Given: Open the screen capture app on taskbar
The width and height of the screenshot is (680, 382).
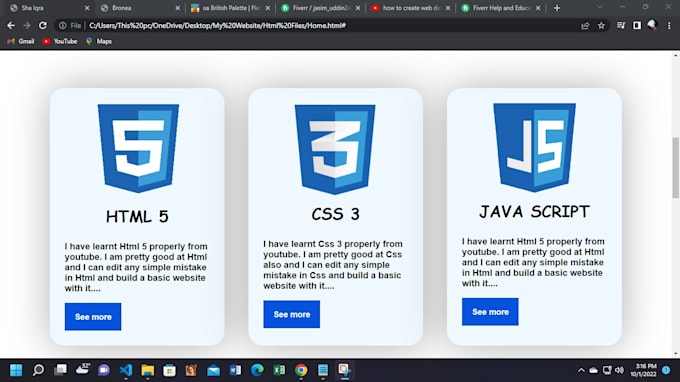Looking at the screenshot, I should (345, 370).
